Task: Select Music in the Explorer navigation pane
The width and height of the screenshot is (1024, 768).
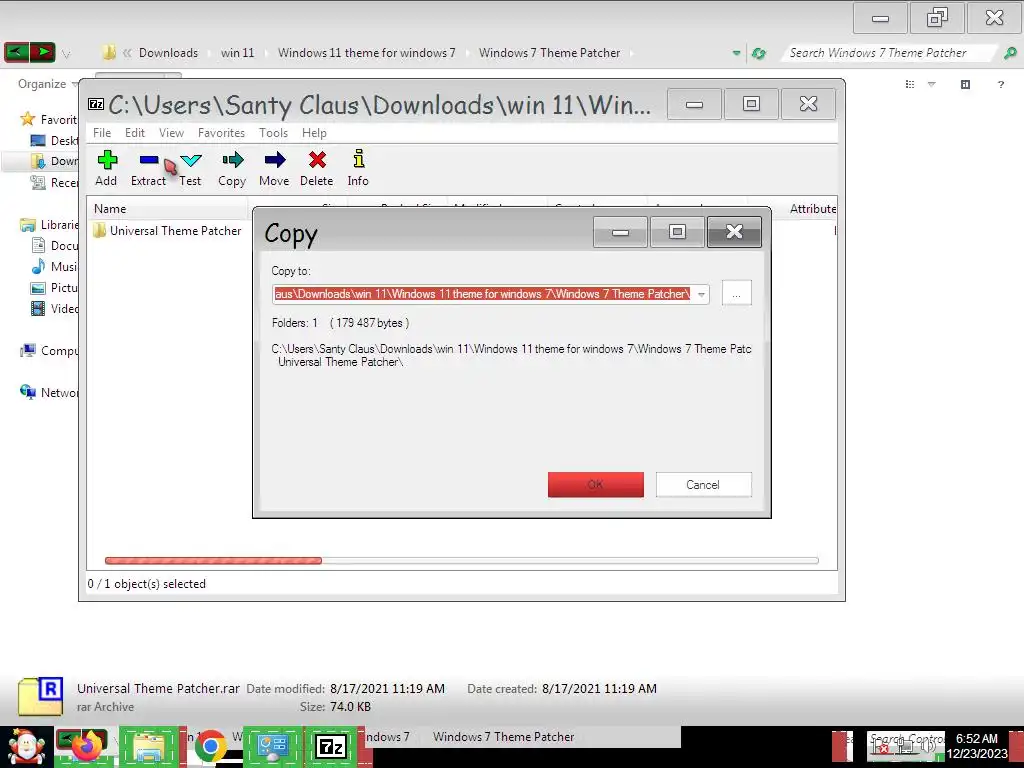Action: tap(54, 266)
